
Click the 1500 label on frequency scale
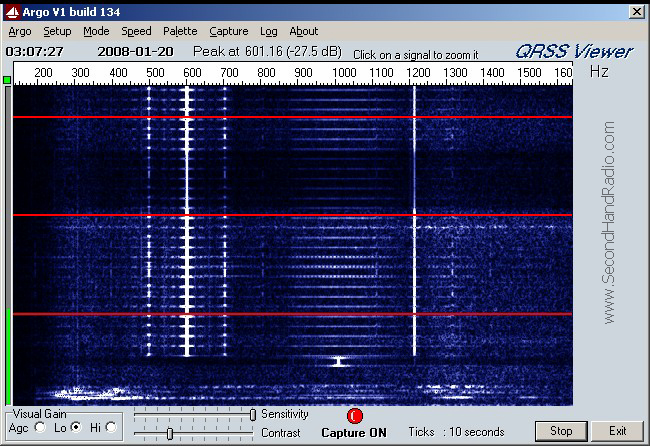tap(529, 73)
